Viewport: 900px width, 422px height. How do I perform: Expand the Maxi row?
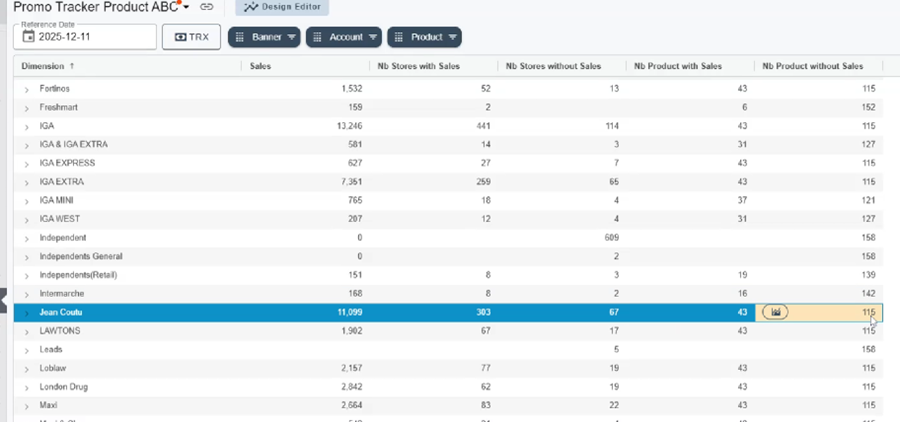[26, 406]
